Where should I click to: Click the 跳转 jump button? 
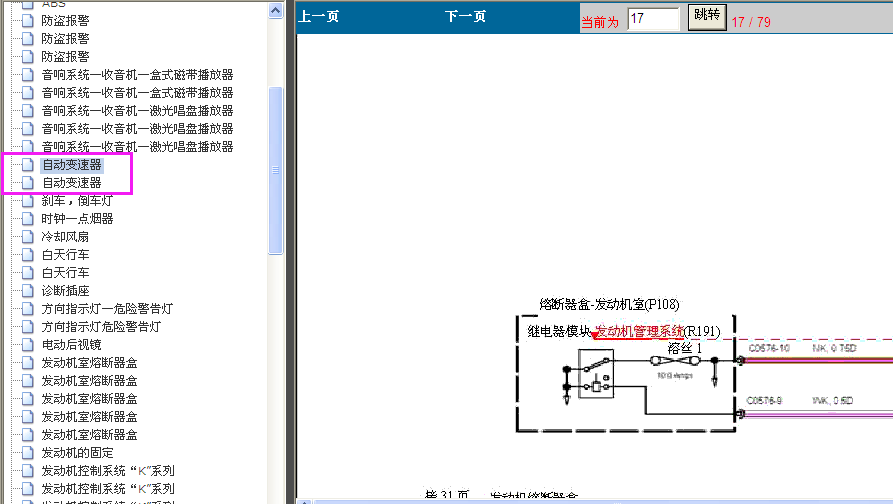[x=707, y=17]
